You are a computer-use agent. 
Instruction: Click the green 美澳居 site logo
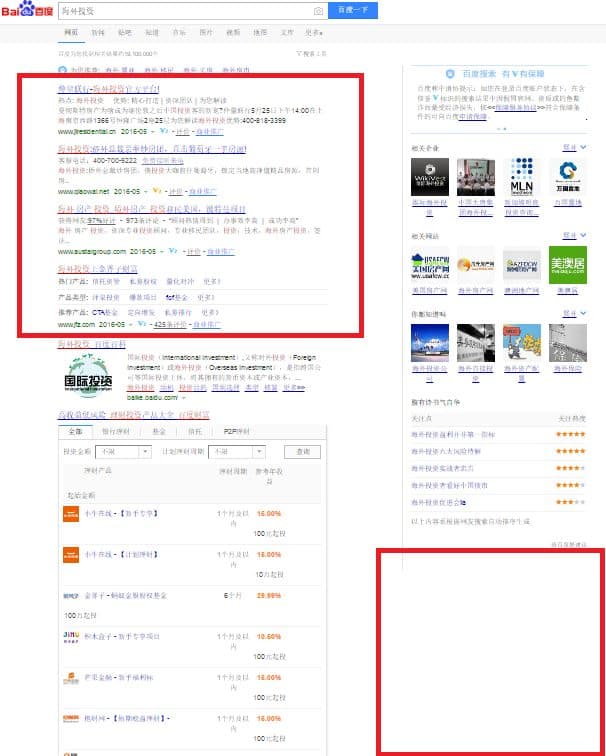pos(568,265)
